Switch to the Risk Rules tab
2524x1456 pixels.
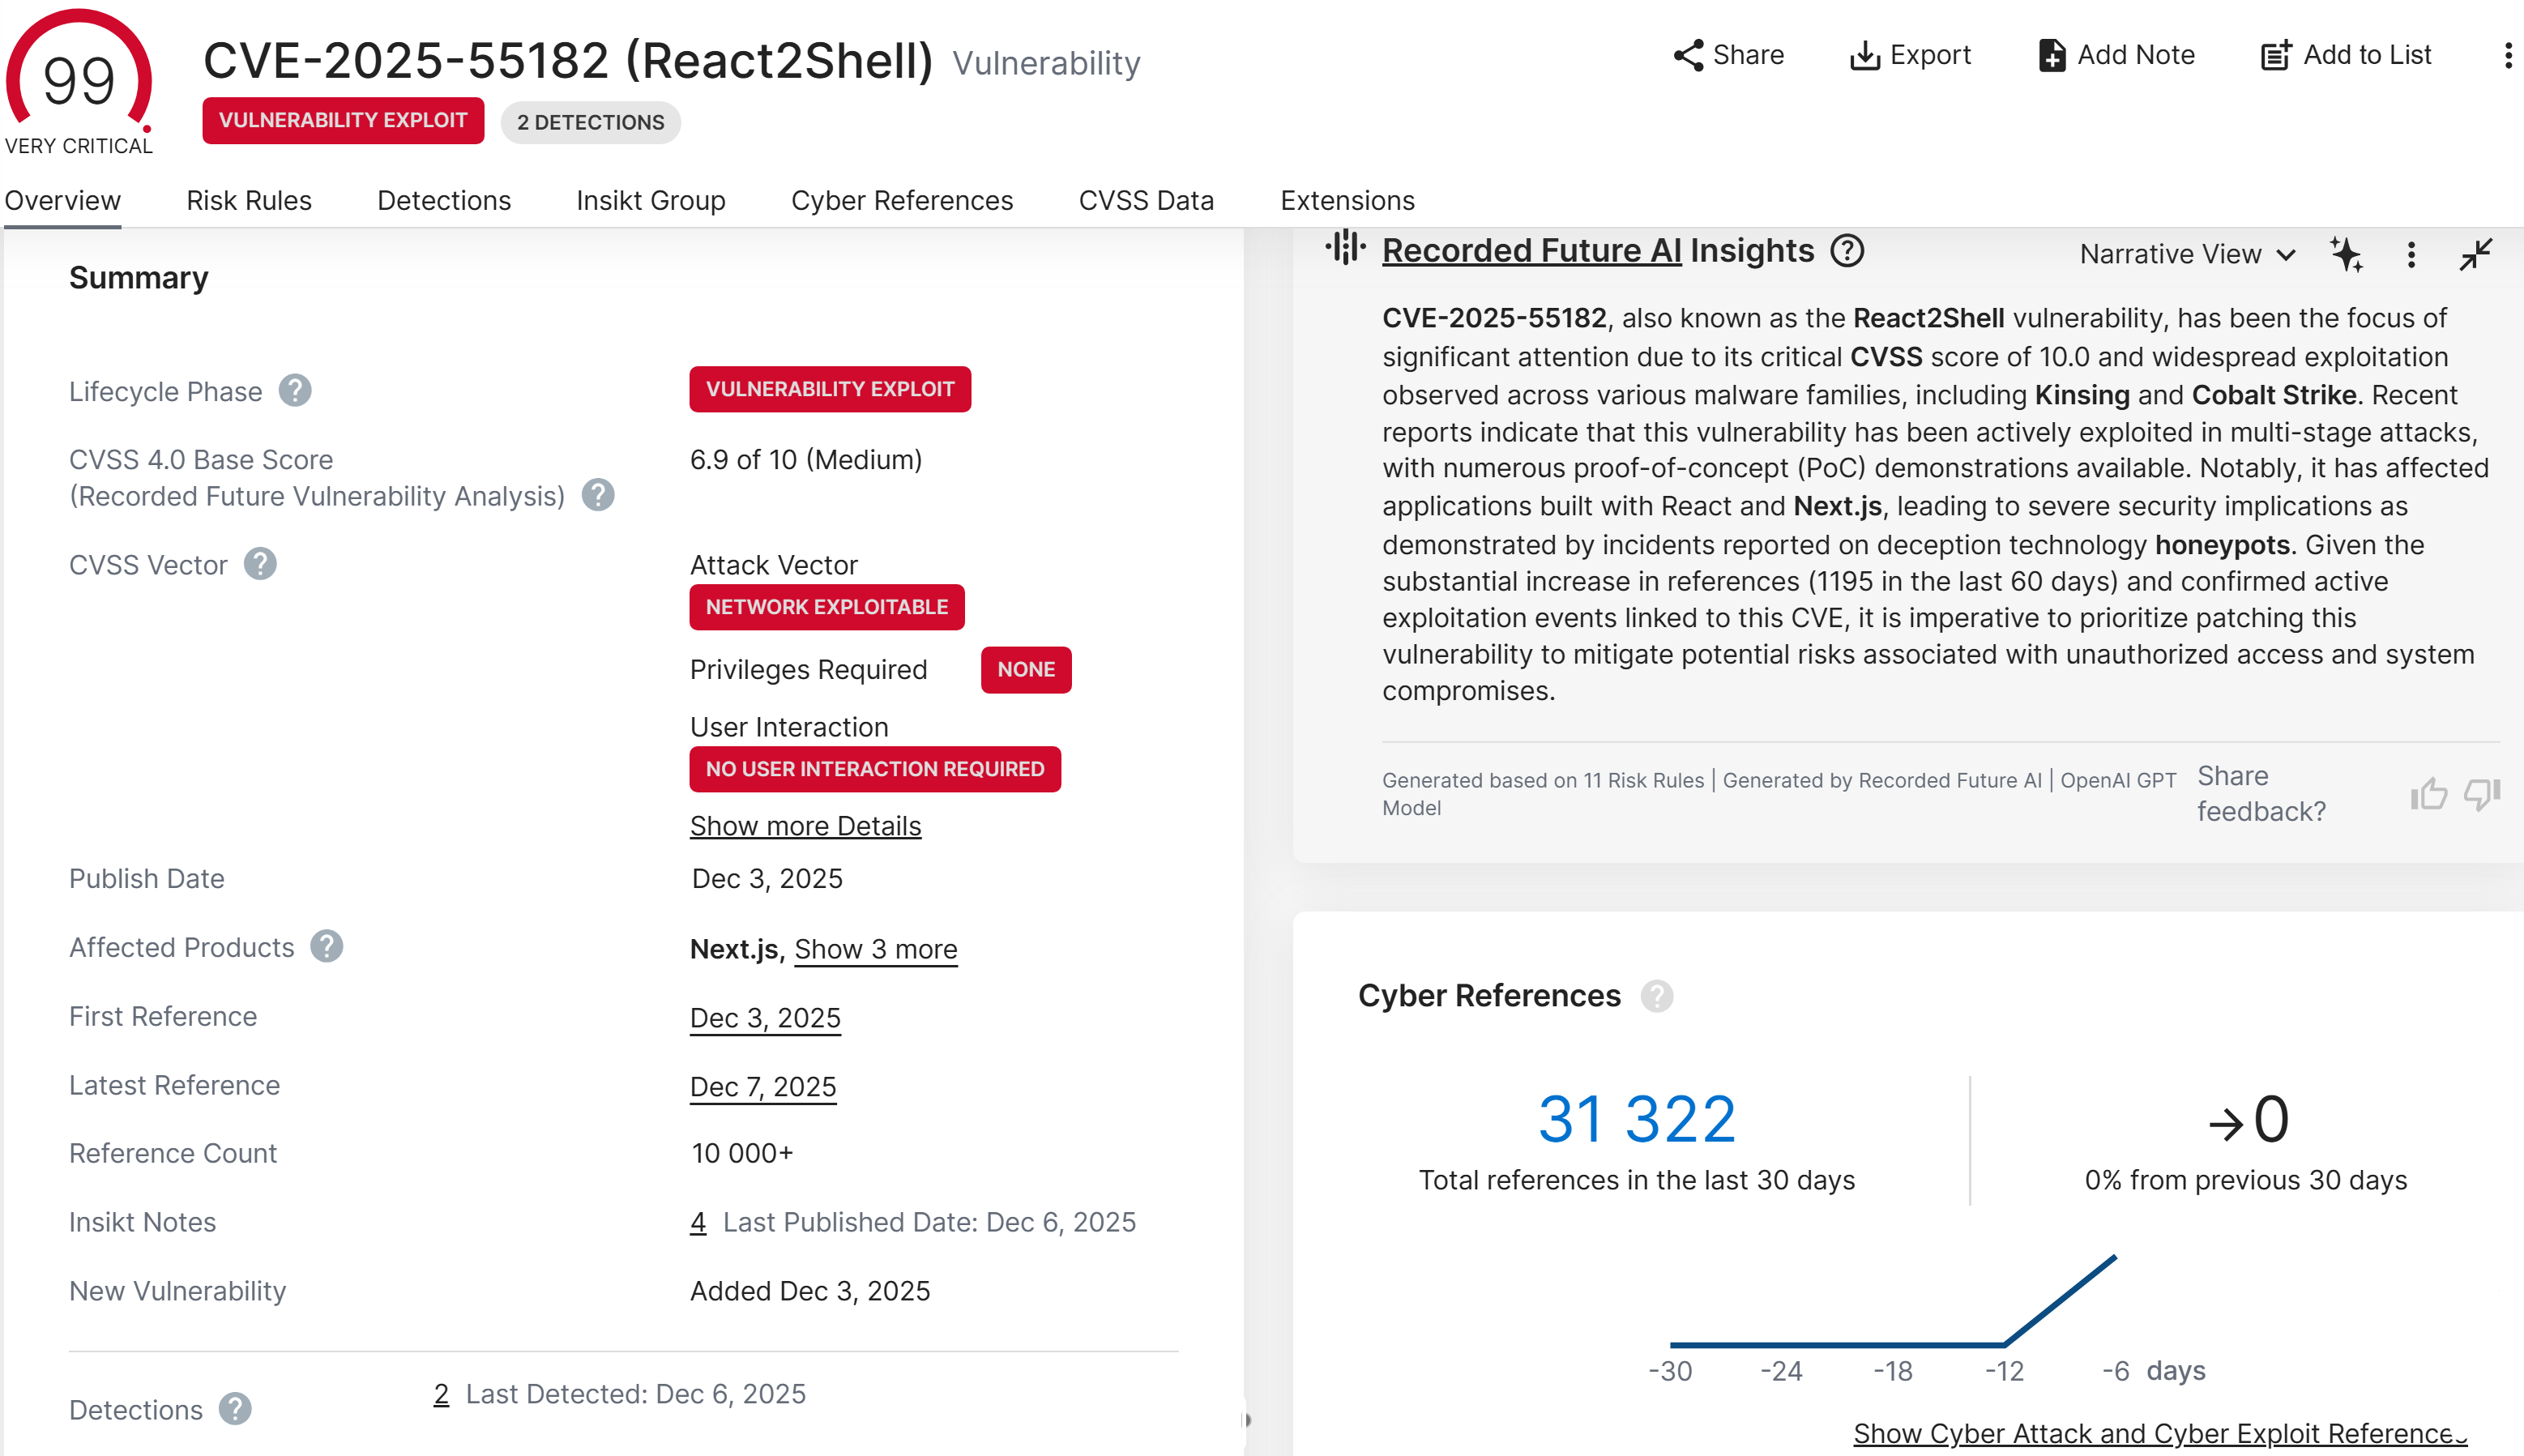click(249, 200)
